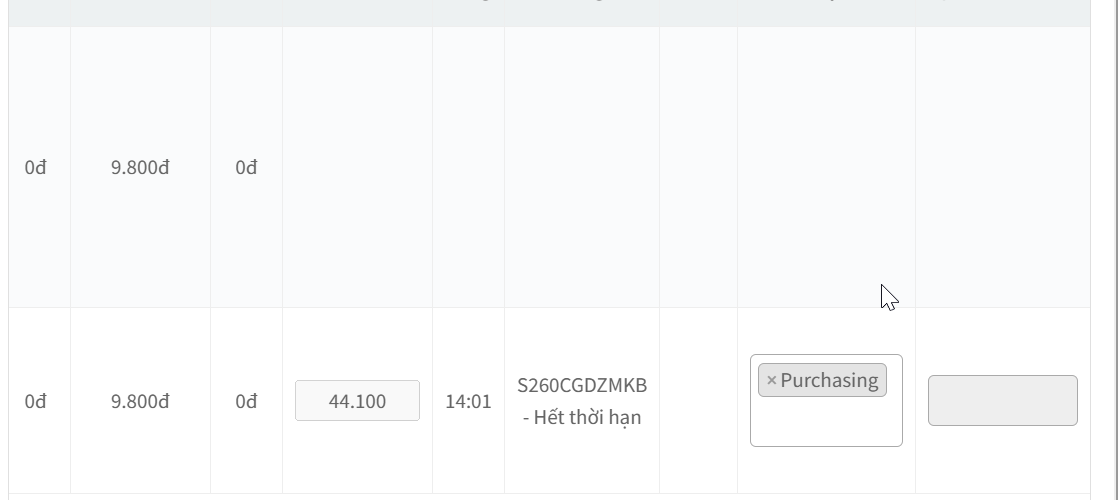Click the empty shaded cell above the Purchasing box
Image resolution: width=1120 pixels, height=500 pixels.
(826, 168)
